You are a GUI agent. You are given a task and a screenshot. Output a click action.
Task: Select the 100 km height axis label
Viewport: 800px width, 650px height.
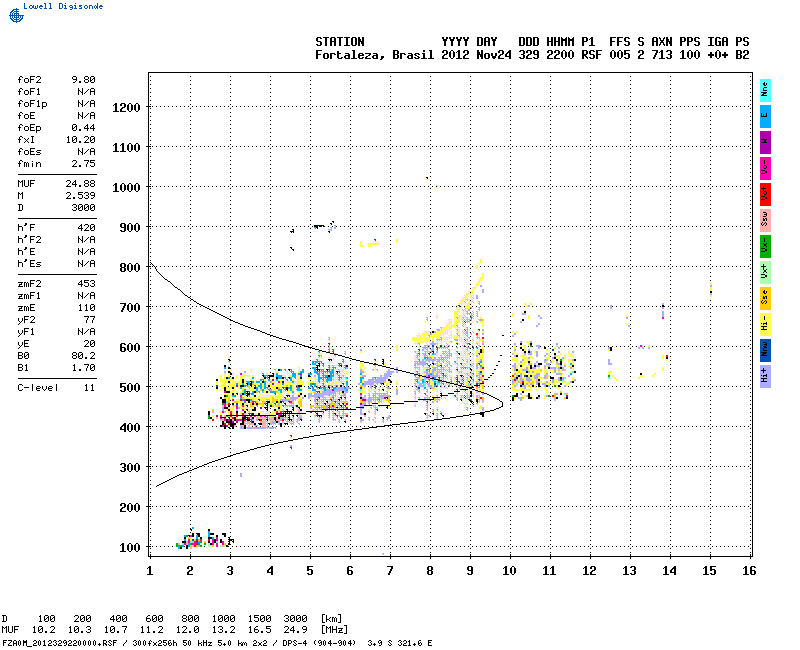pos(130,548)
